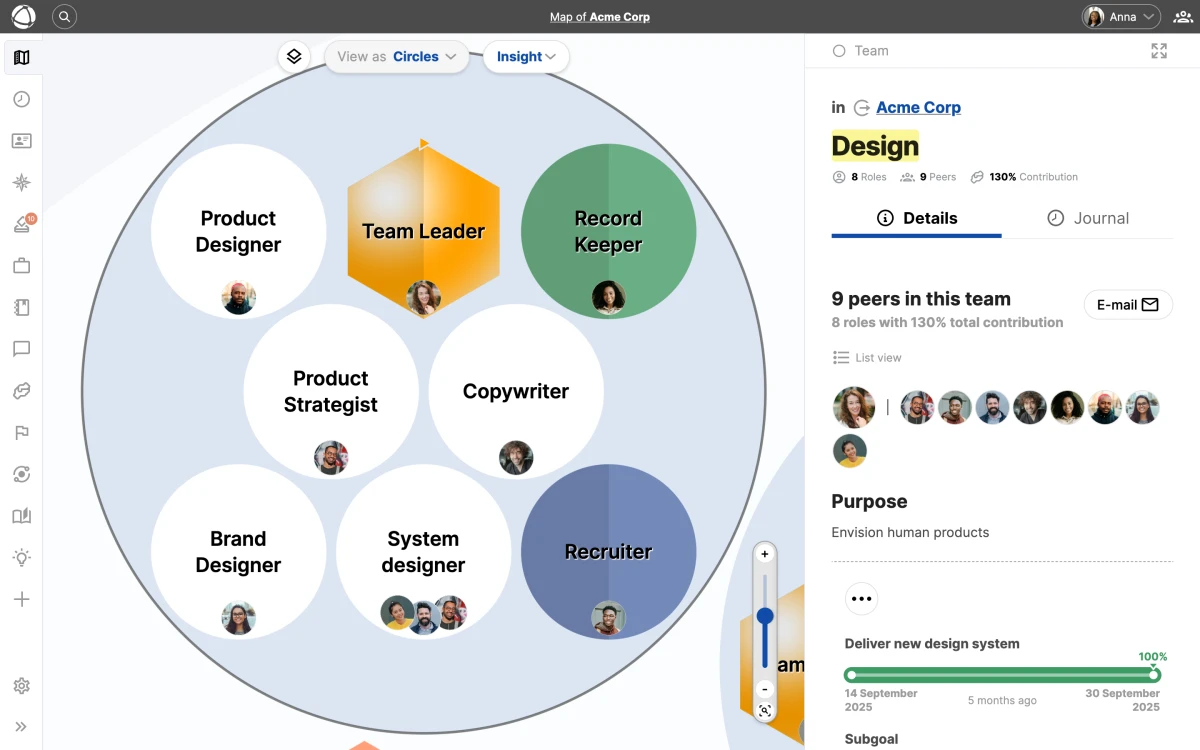Click the Team Leader hexagon on the map
Image resolution: width=1200 pixels, height=750 pixels.
[423, 231]
